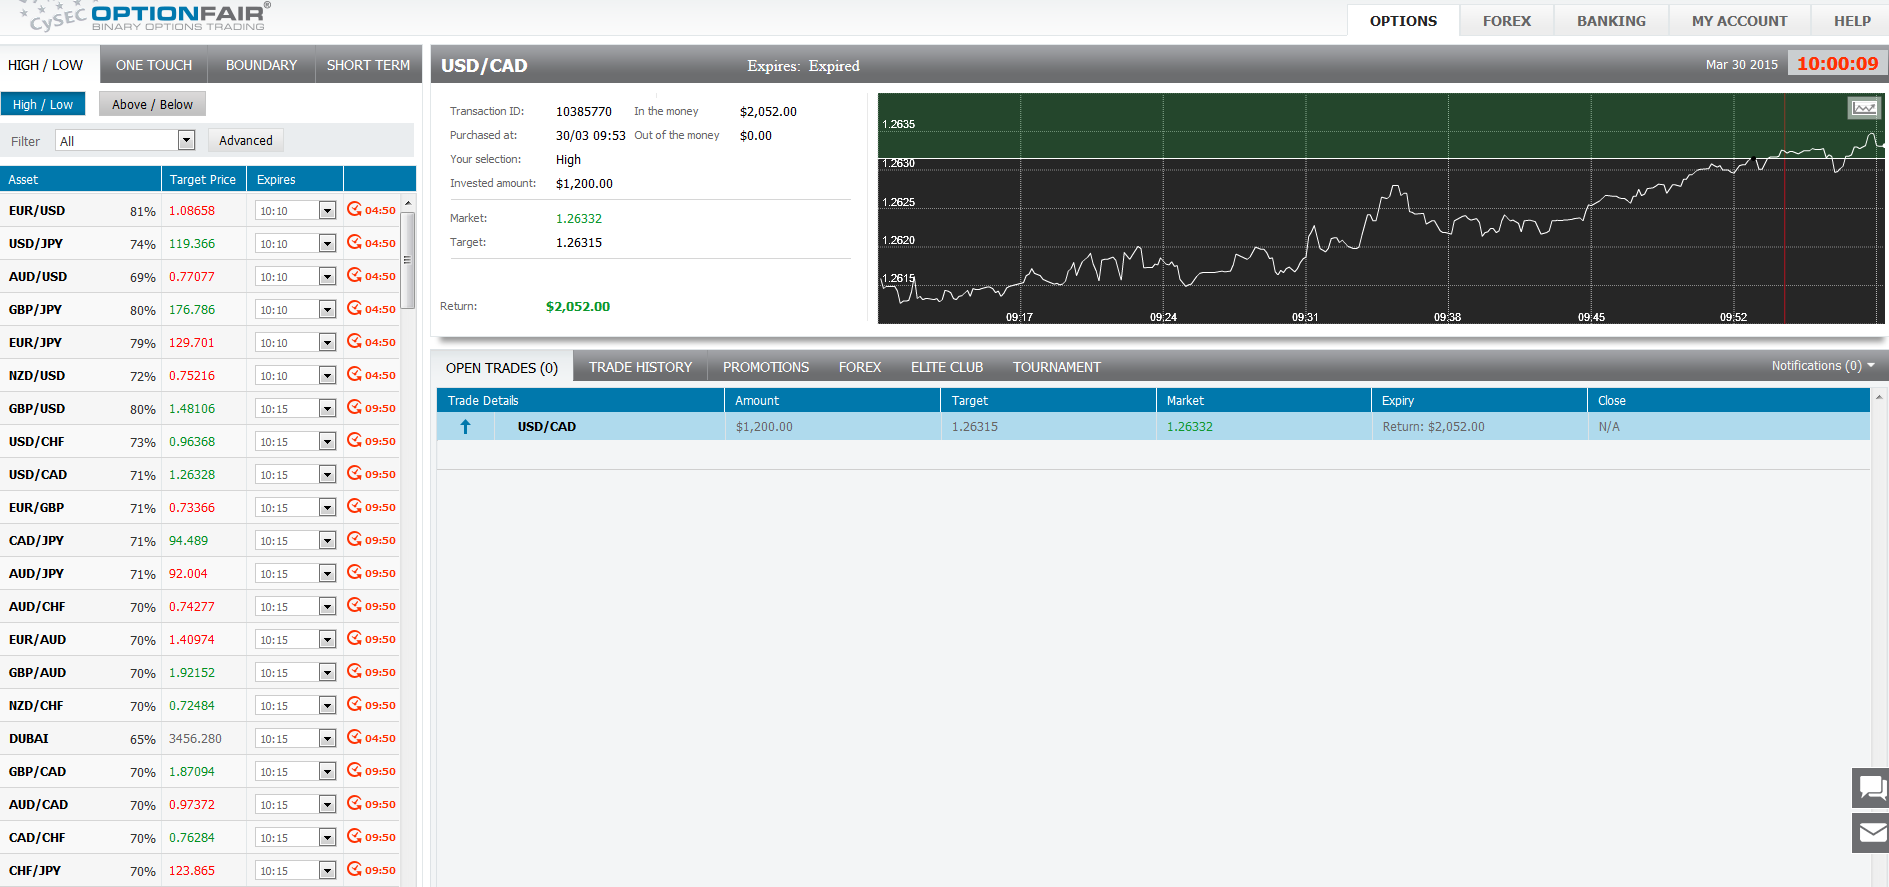Open the PROMOTIONS tab
This screenshot has width=1889, height=887.
click(766, 367)
